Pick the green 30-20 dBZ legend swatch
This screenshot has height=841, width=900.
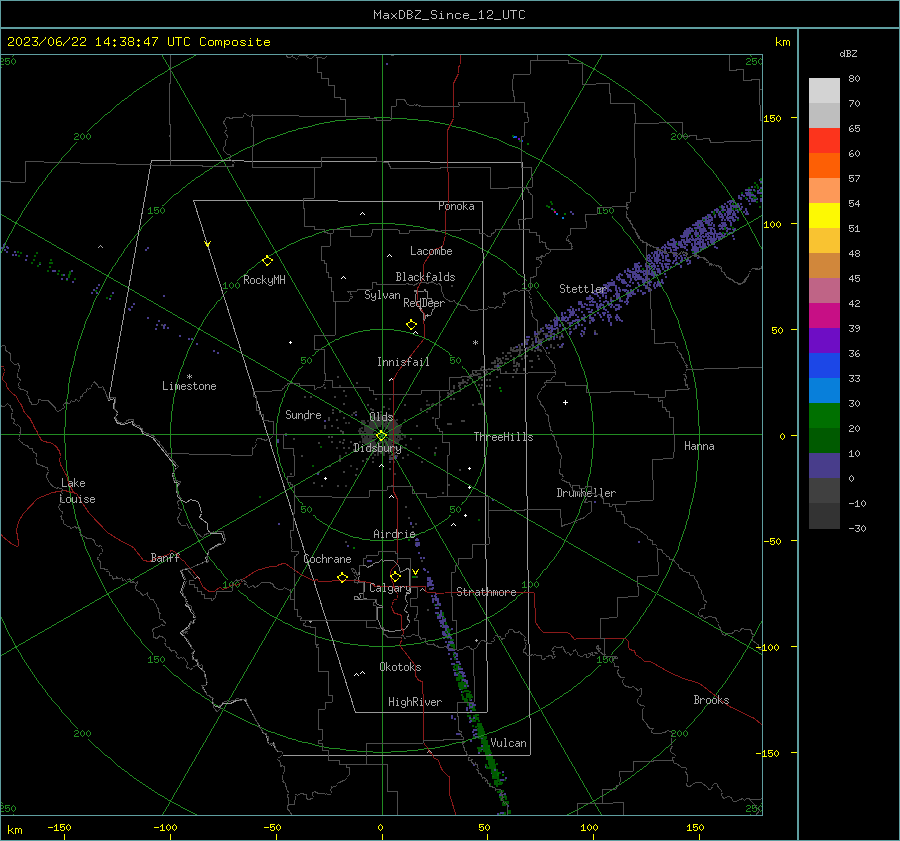[824, 416]
